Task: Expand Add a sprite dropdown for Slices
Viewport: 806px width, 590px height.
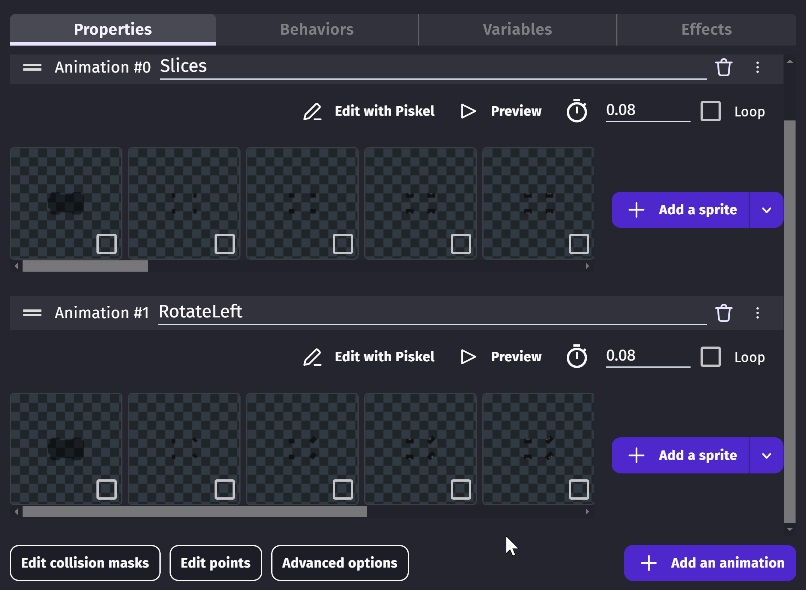Action: tap(766, 210)
